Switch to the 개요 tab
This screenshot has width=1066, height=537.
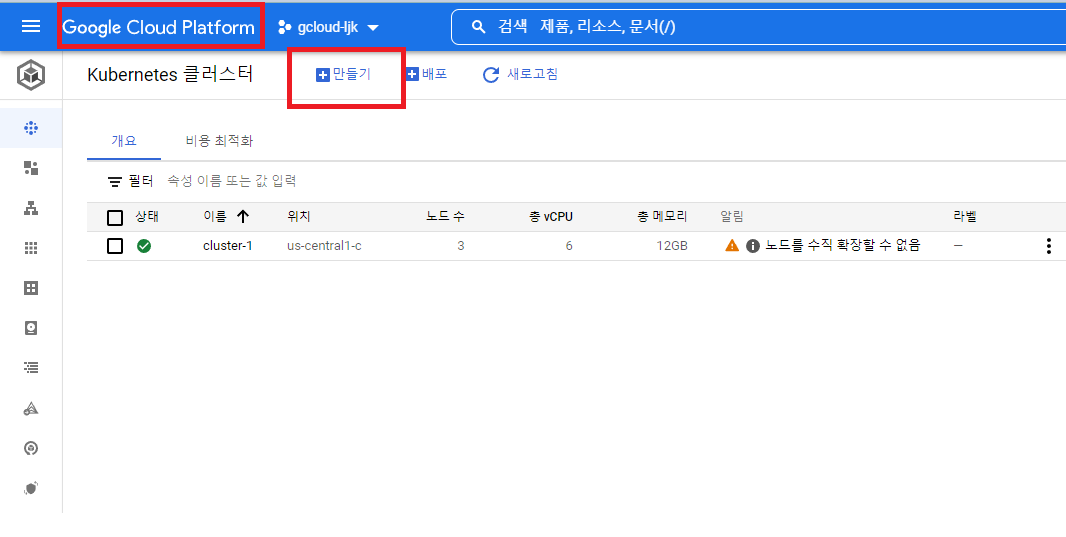[x=124, y=141]
